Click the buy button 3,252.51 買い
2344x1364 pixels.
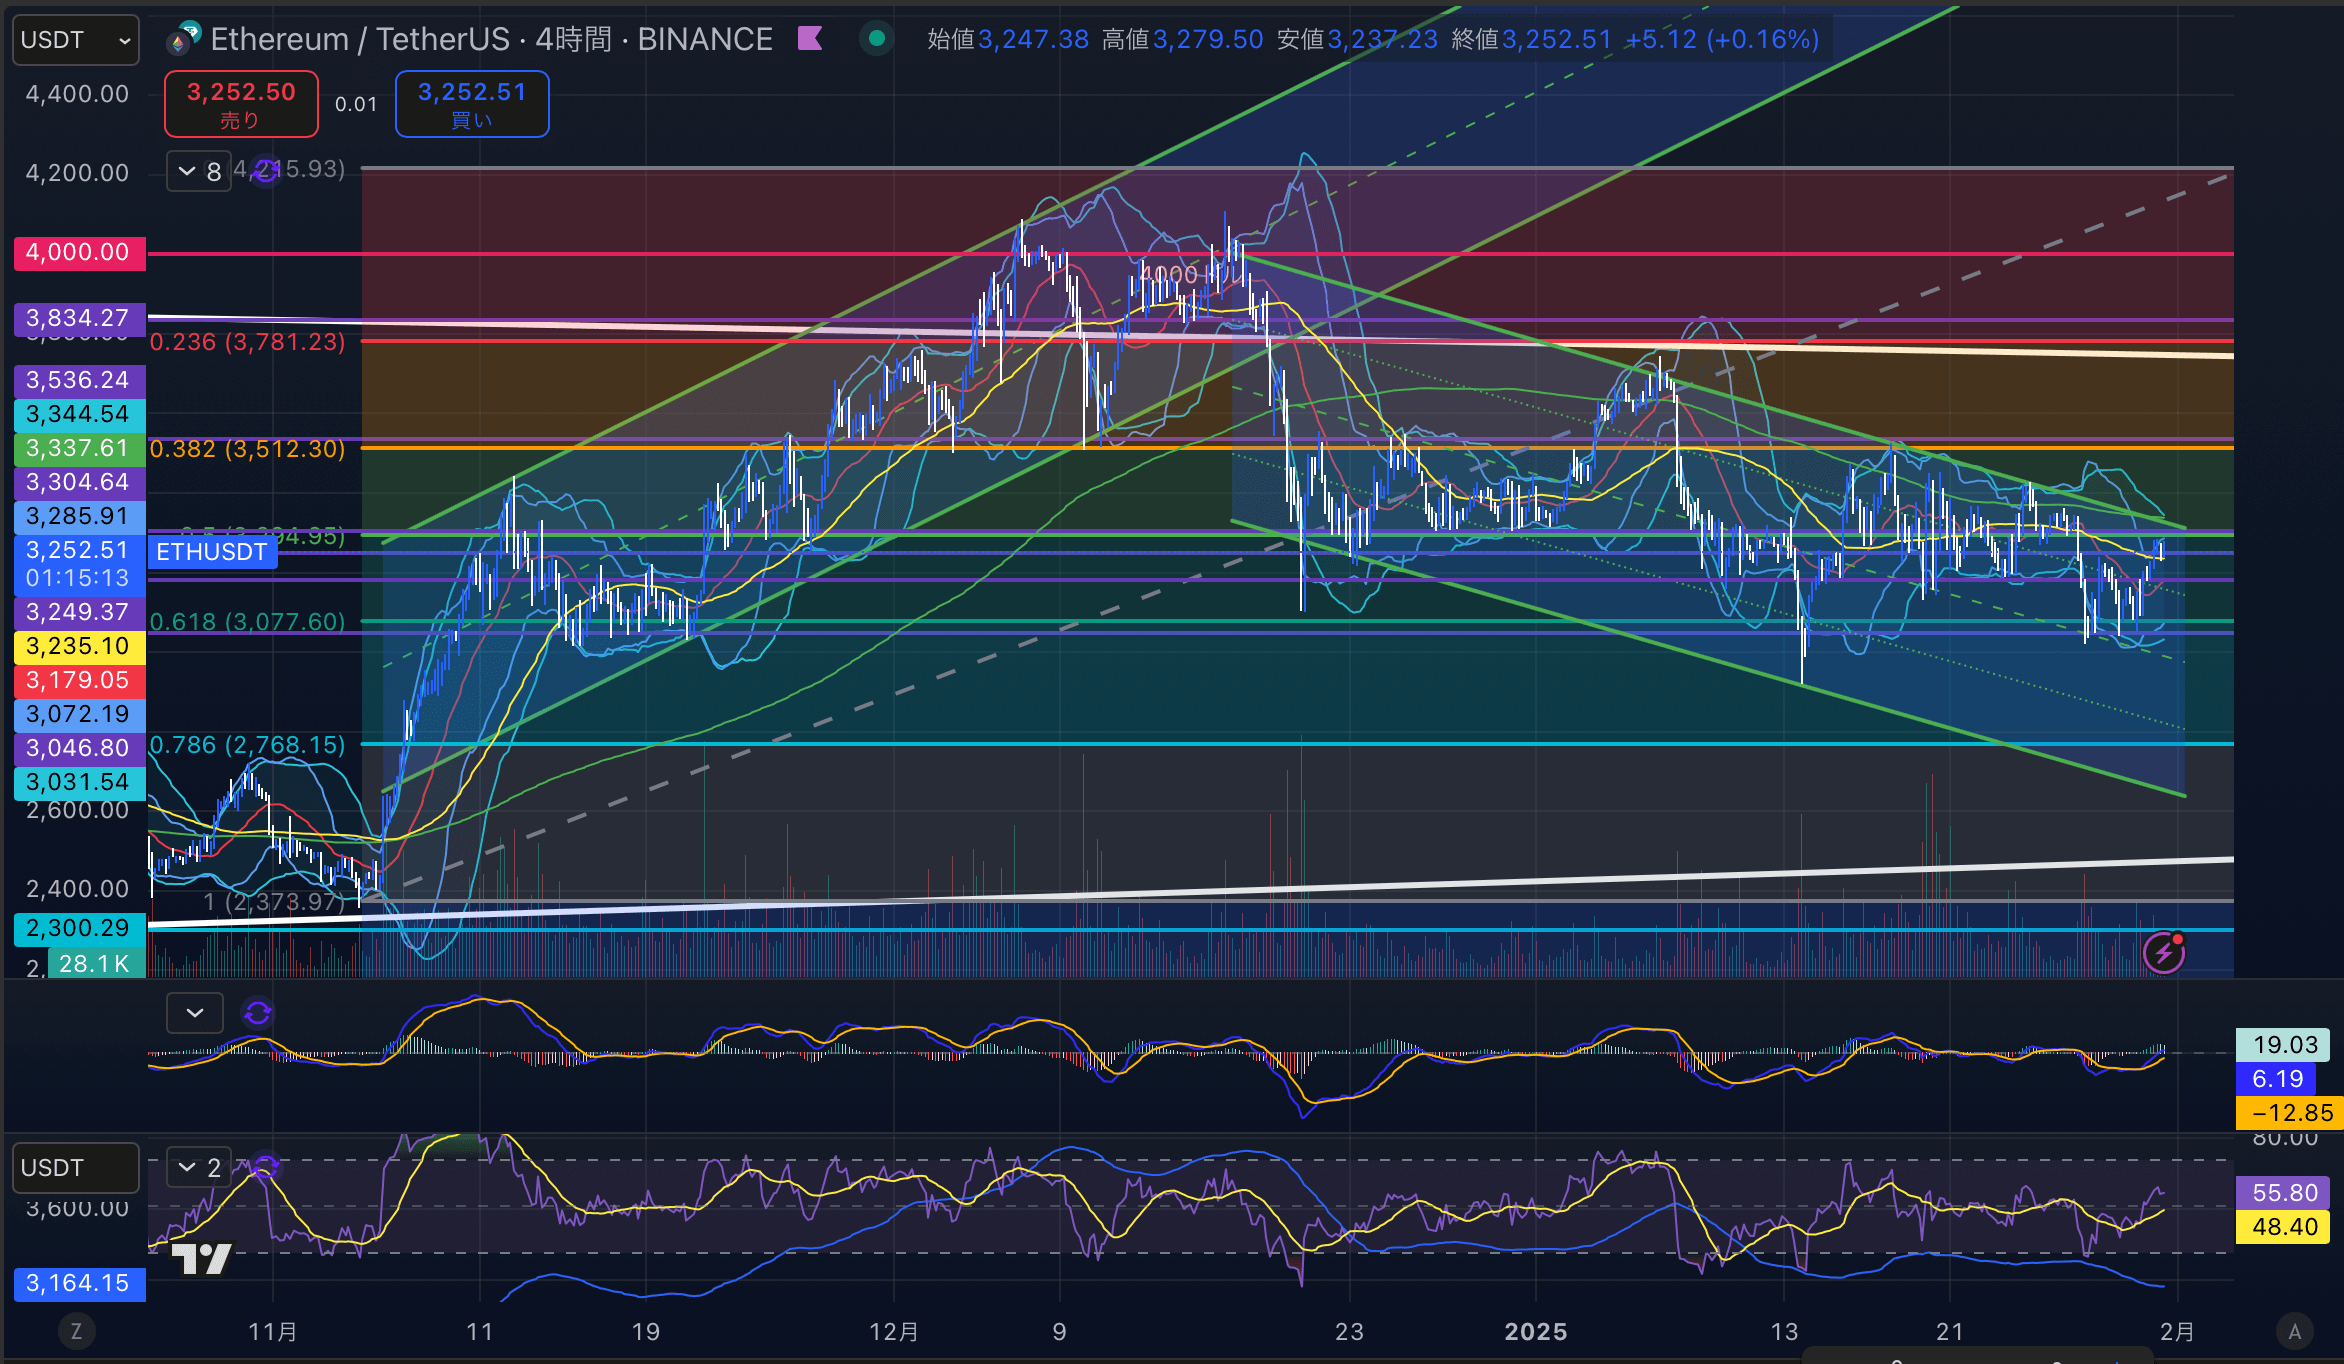(472, 104)
